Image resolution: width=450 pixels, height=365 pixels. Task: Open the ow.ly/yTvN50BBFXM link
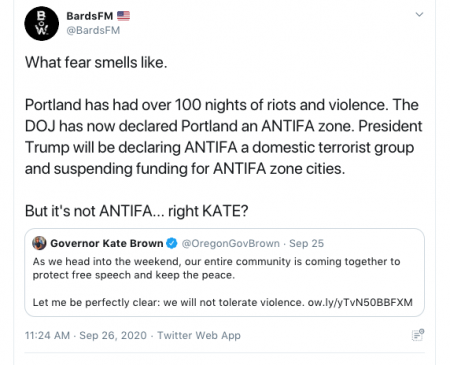[x=360, y=302]
